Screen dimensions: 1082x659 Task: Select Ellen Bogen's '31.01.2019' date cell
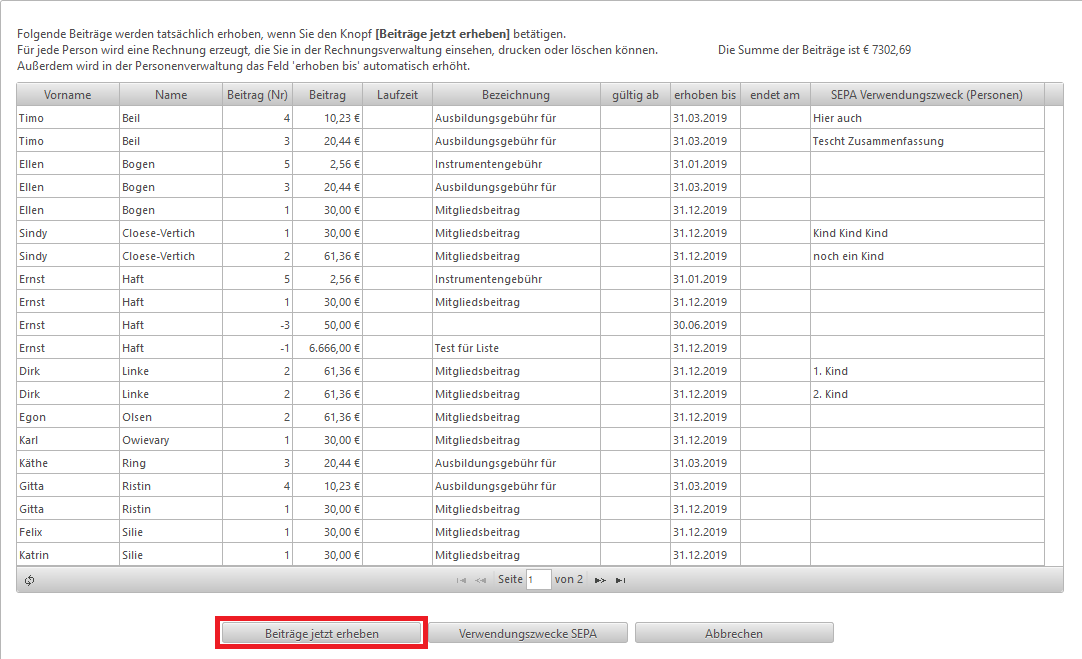[x=705, y=164]
